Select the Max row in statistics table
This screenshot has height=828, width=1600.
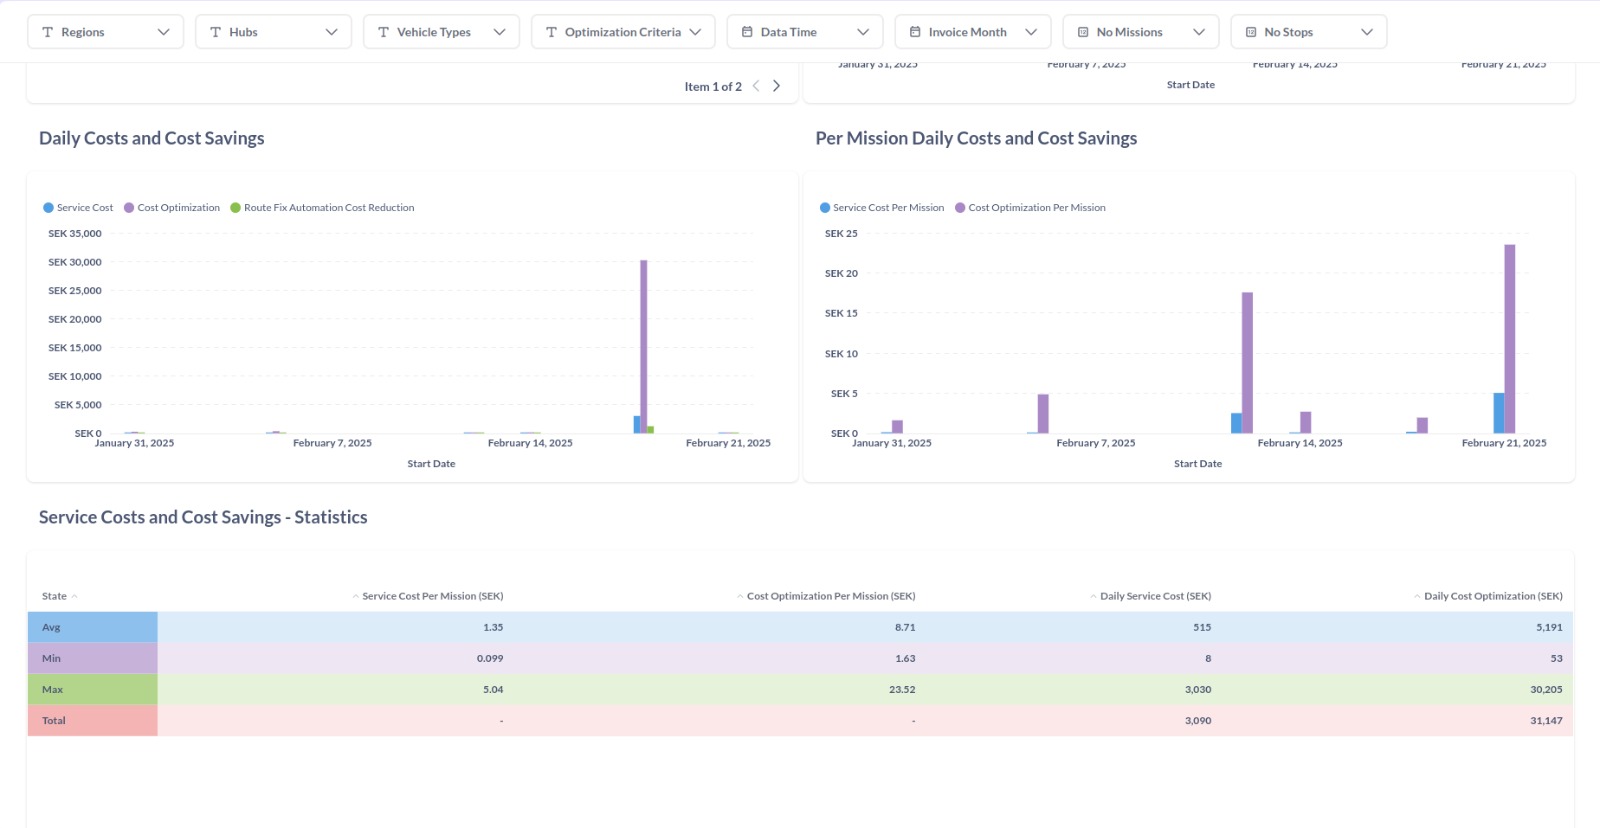[x=800, y=690]
